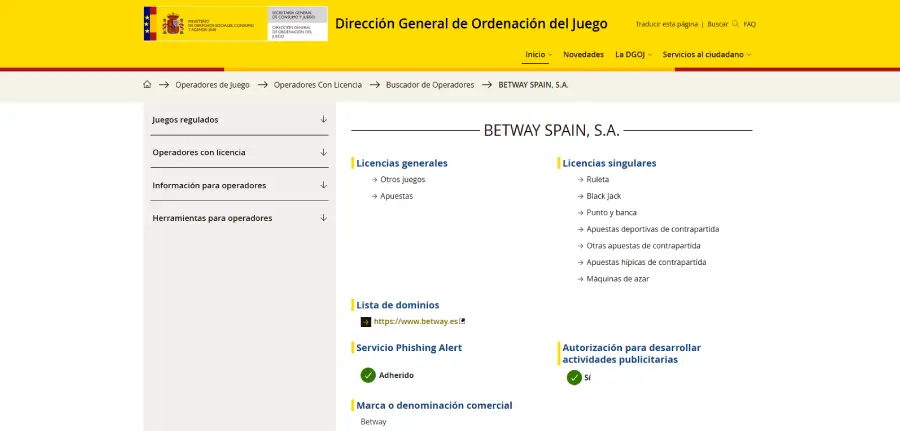Click Otros juegos general license
Viewport: 900px width, 431px height.
click(402, 179)
